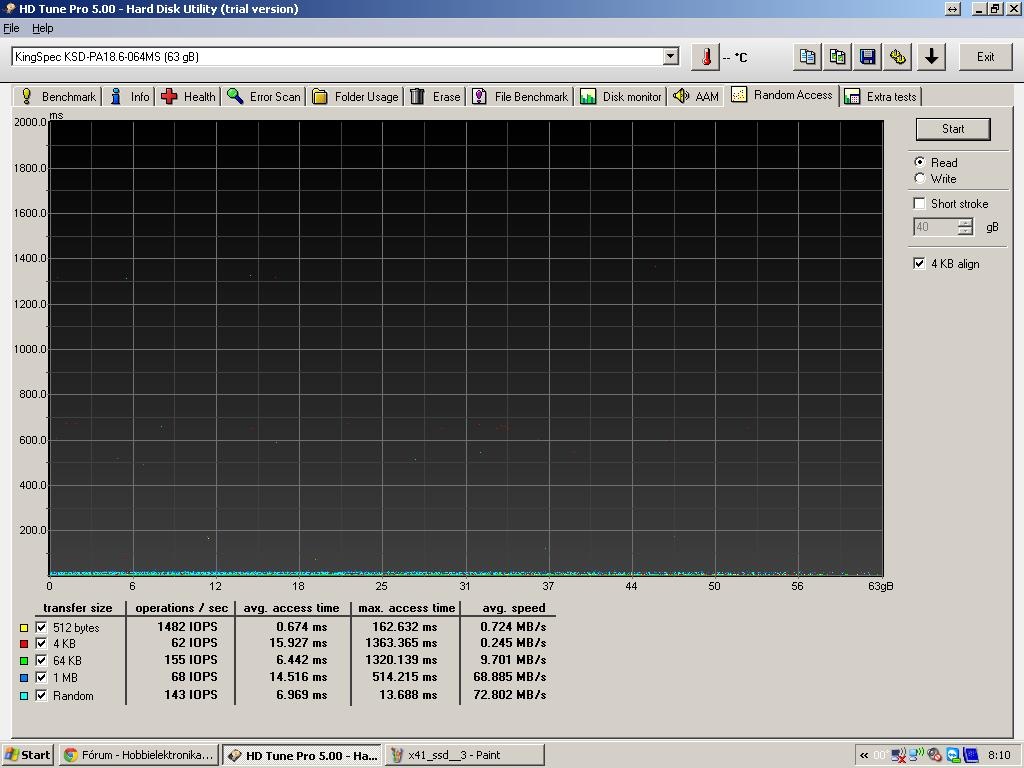Image resolution: width=1024 pixels, height=768 pixels.
Task: Click the copy screenshot toolbar icon
Action: point(837,57)
